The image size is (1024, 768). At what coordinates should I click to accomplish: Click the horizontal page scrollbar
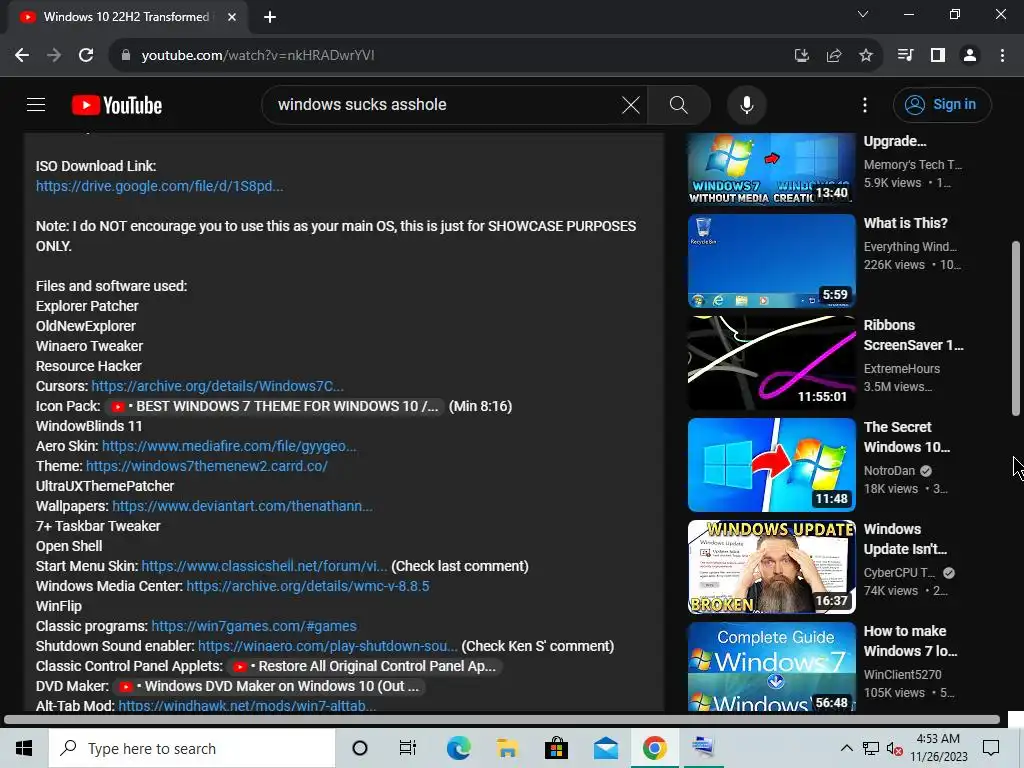tap(502, 720)
